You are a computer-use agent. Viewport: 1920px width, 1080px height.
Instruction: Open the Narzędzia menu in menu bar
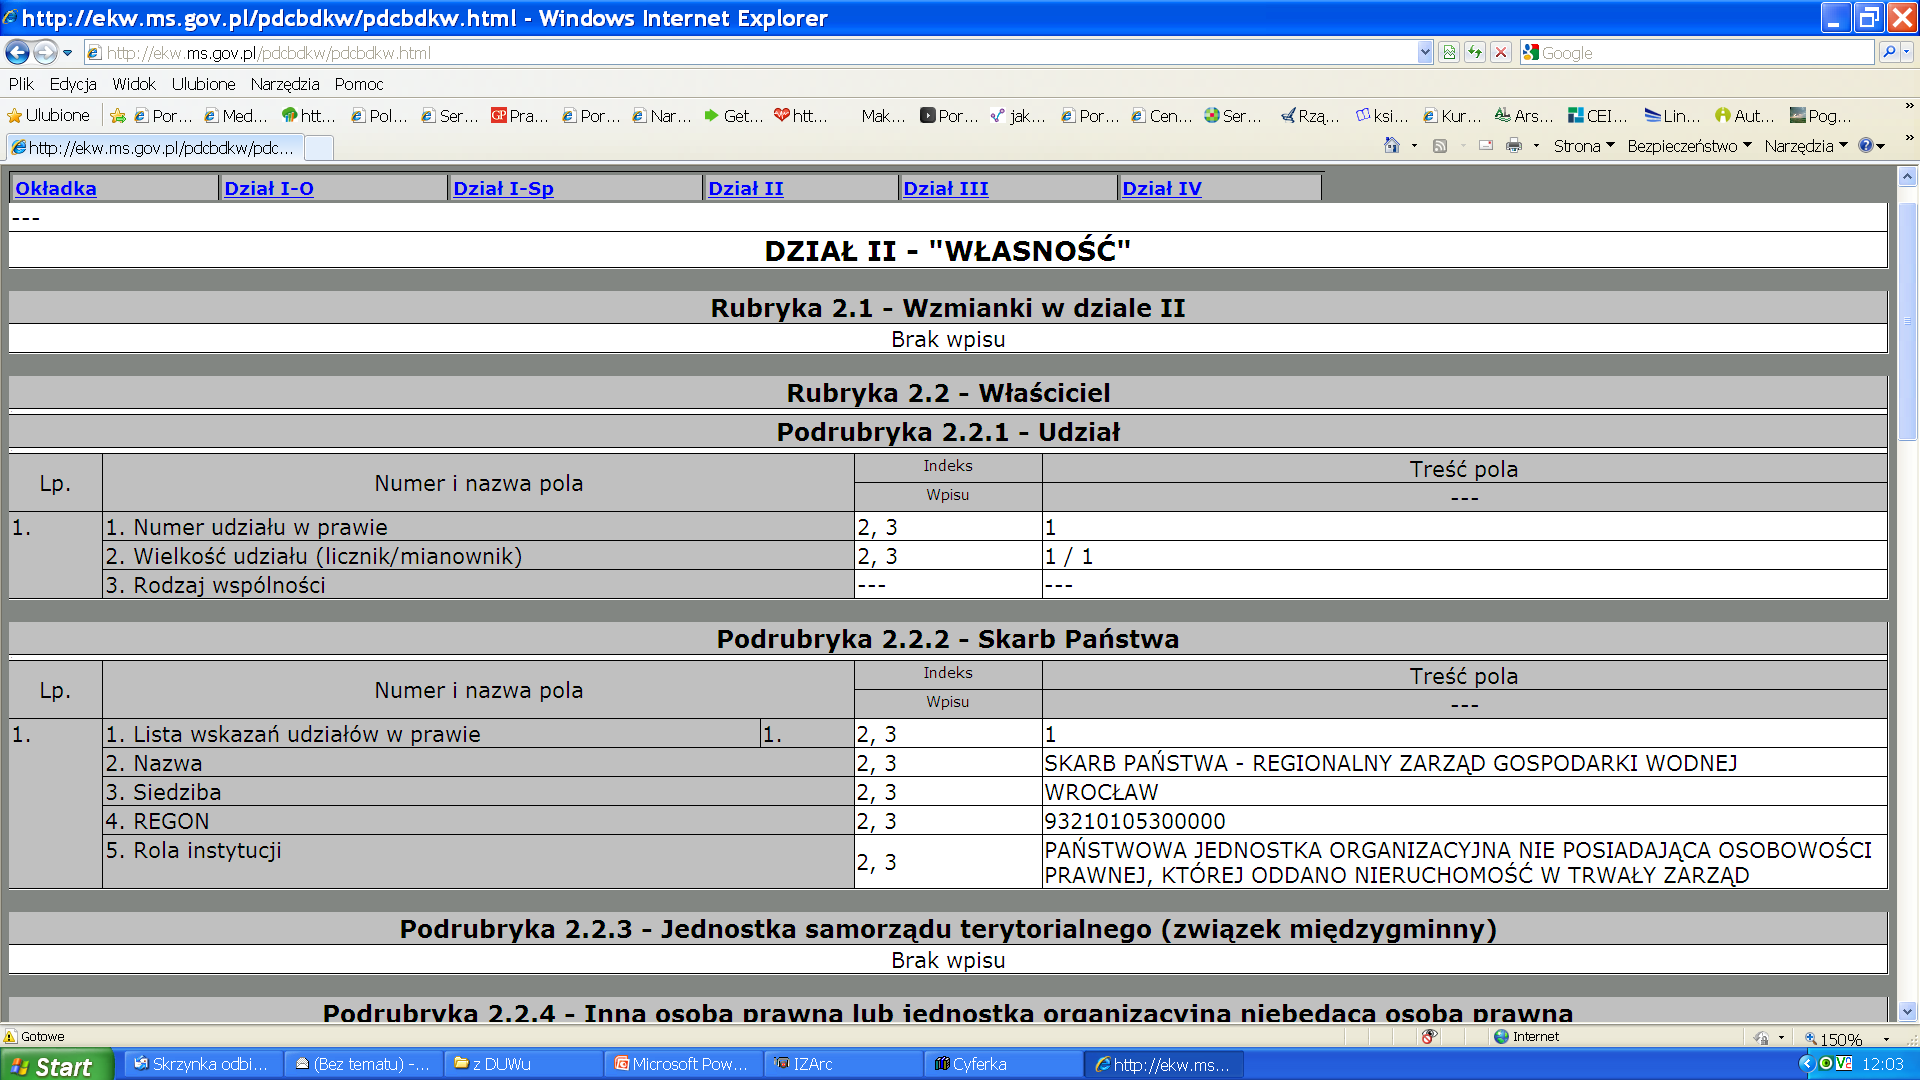coord(285,84)
